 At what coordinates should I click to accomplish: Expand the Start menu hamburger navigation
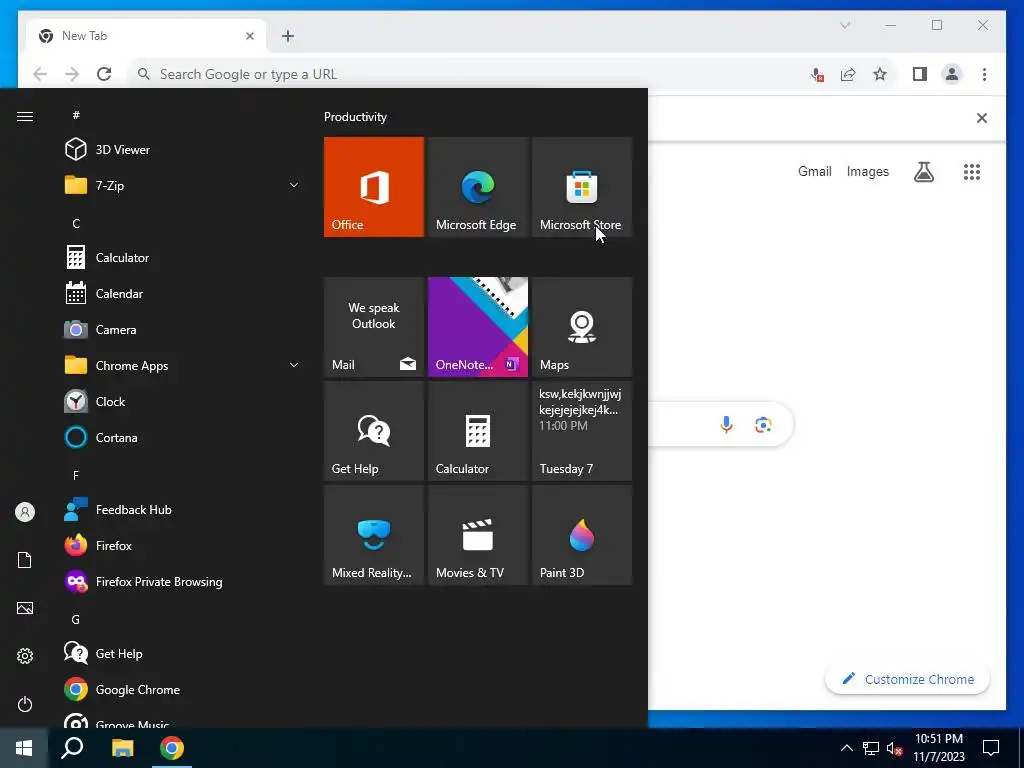(25, 116)
